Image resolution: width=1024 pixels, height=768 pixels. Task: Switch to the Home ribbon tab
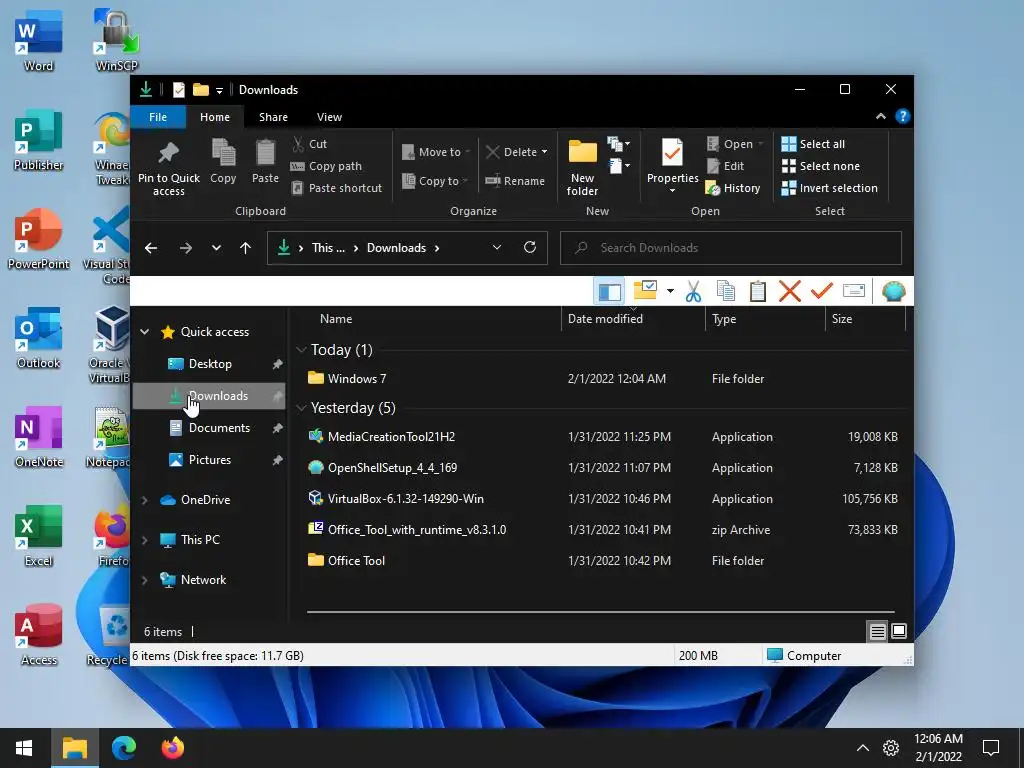(x=215, y=117)
